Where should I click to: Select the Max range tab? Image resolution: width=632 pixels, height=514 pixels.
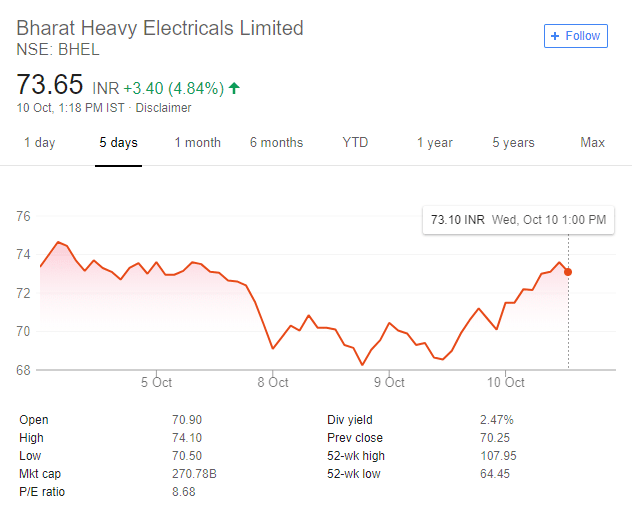592,143
